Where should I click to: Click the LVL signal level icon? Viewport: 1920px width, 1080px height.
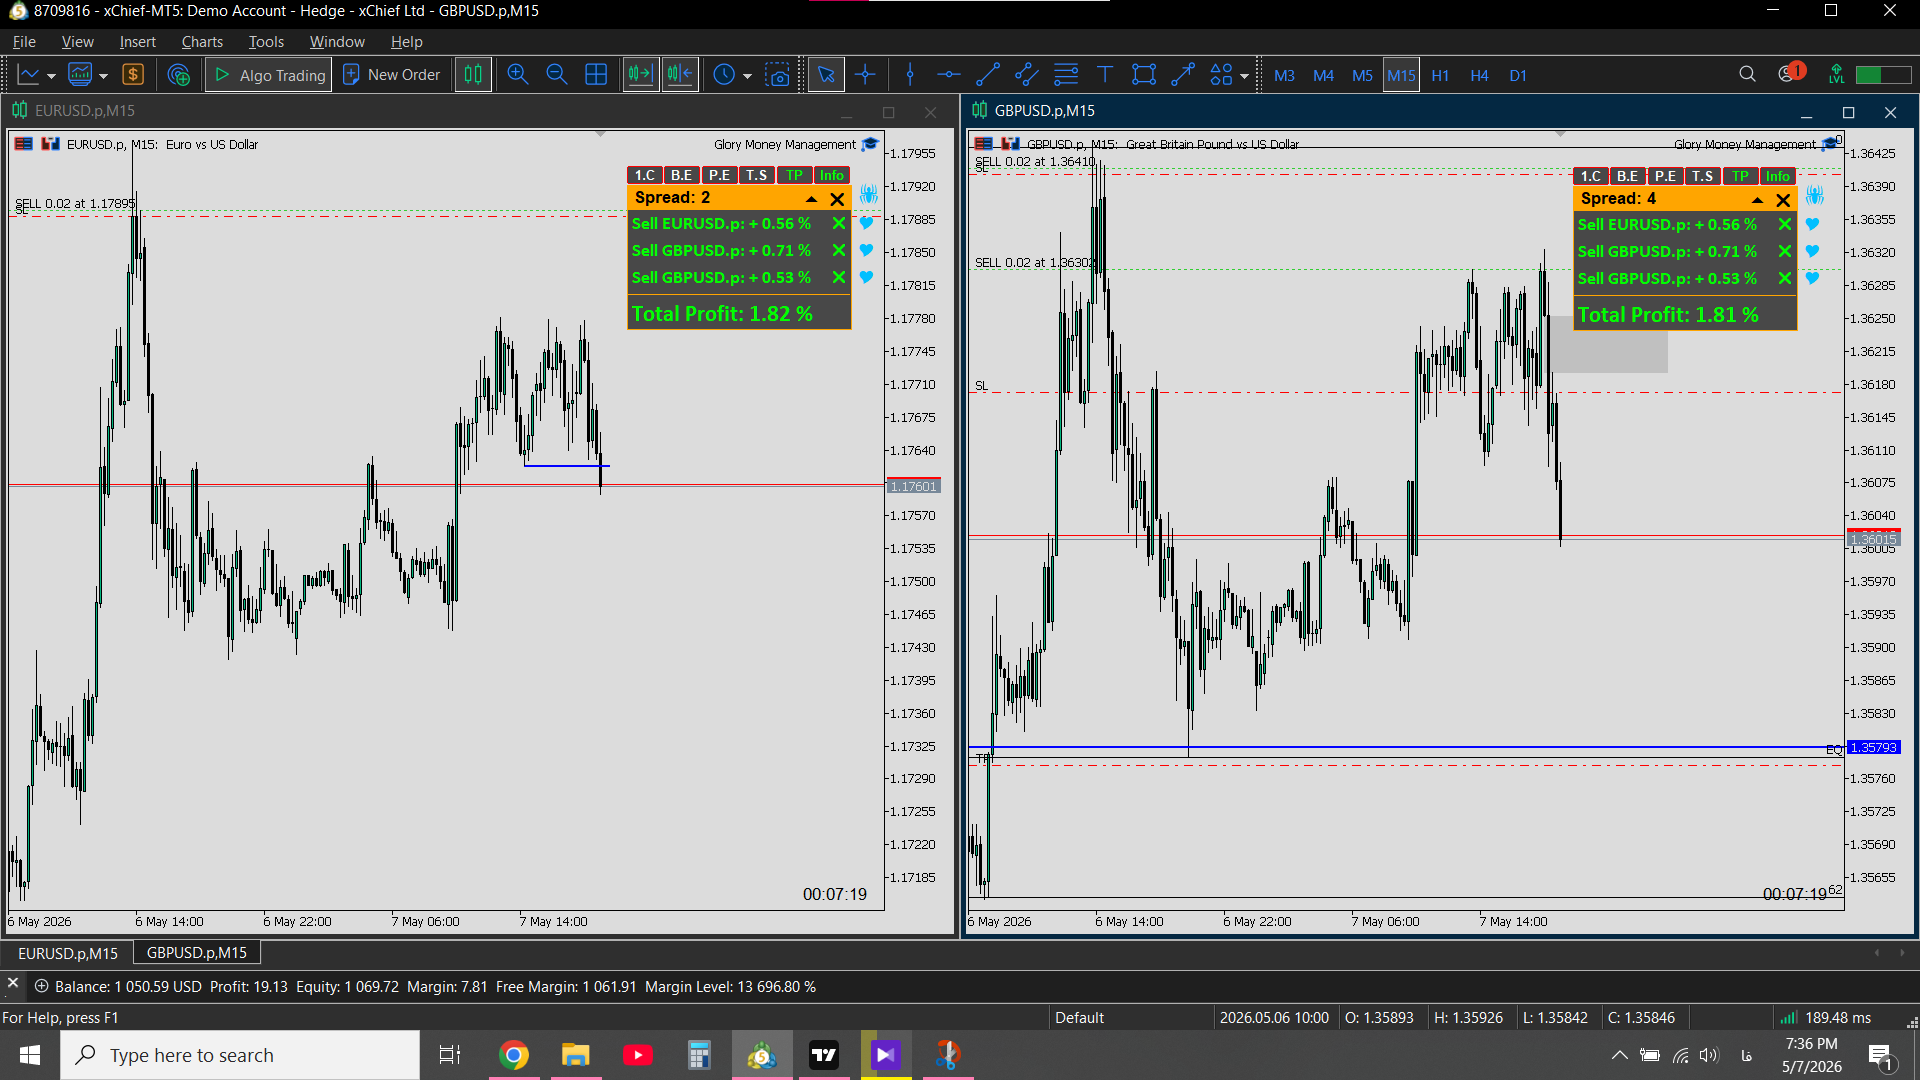1836,74
